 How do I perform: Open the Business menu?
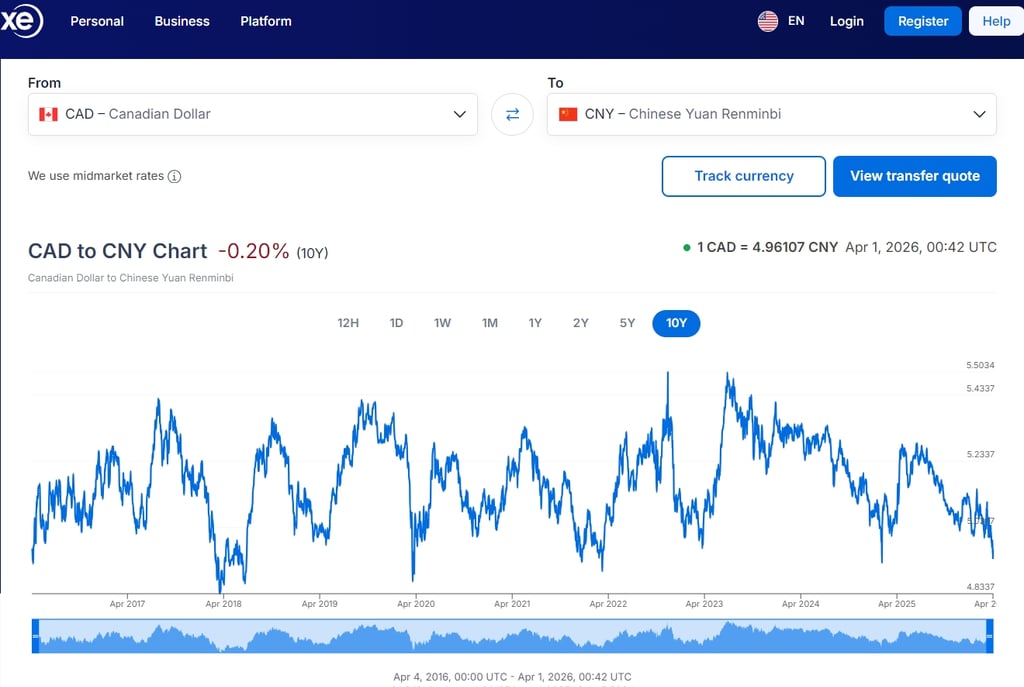182,21
